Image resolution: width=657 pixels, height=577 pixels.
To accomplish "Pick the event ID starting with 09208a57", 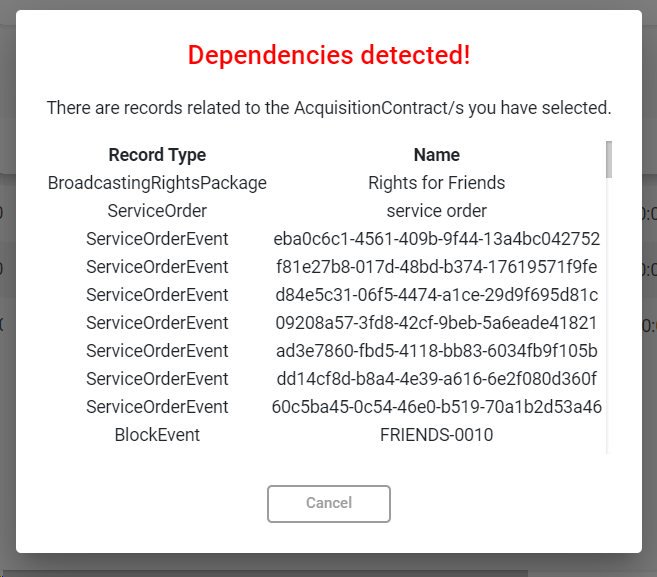I will point(437,323).
